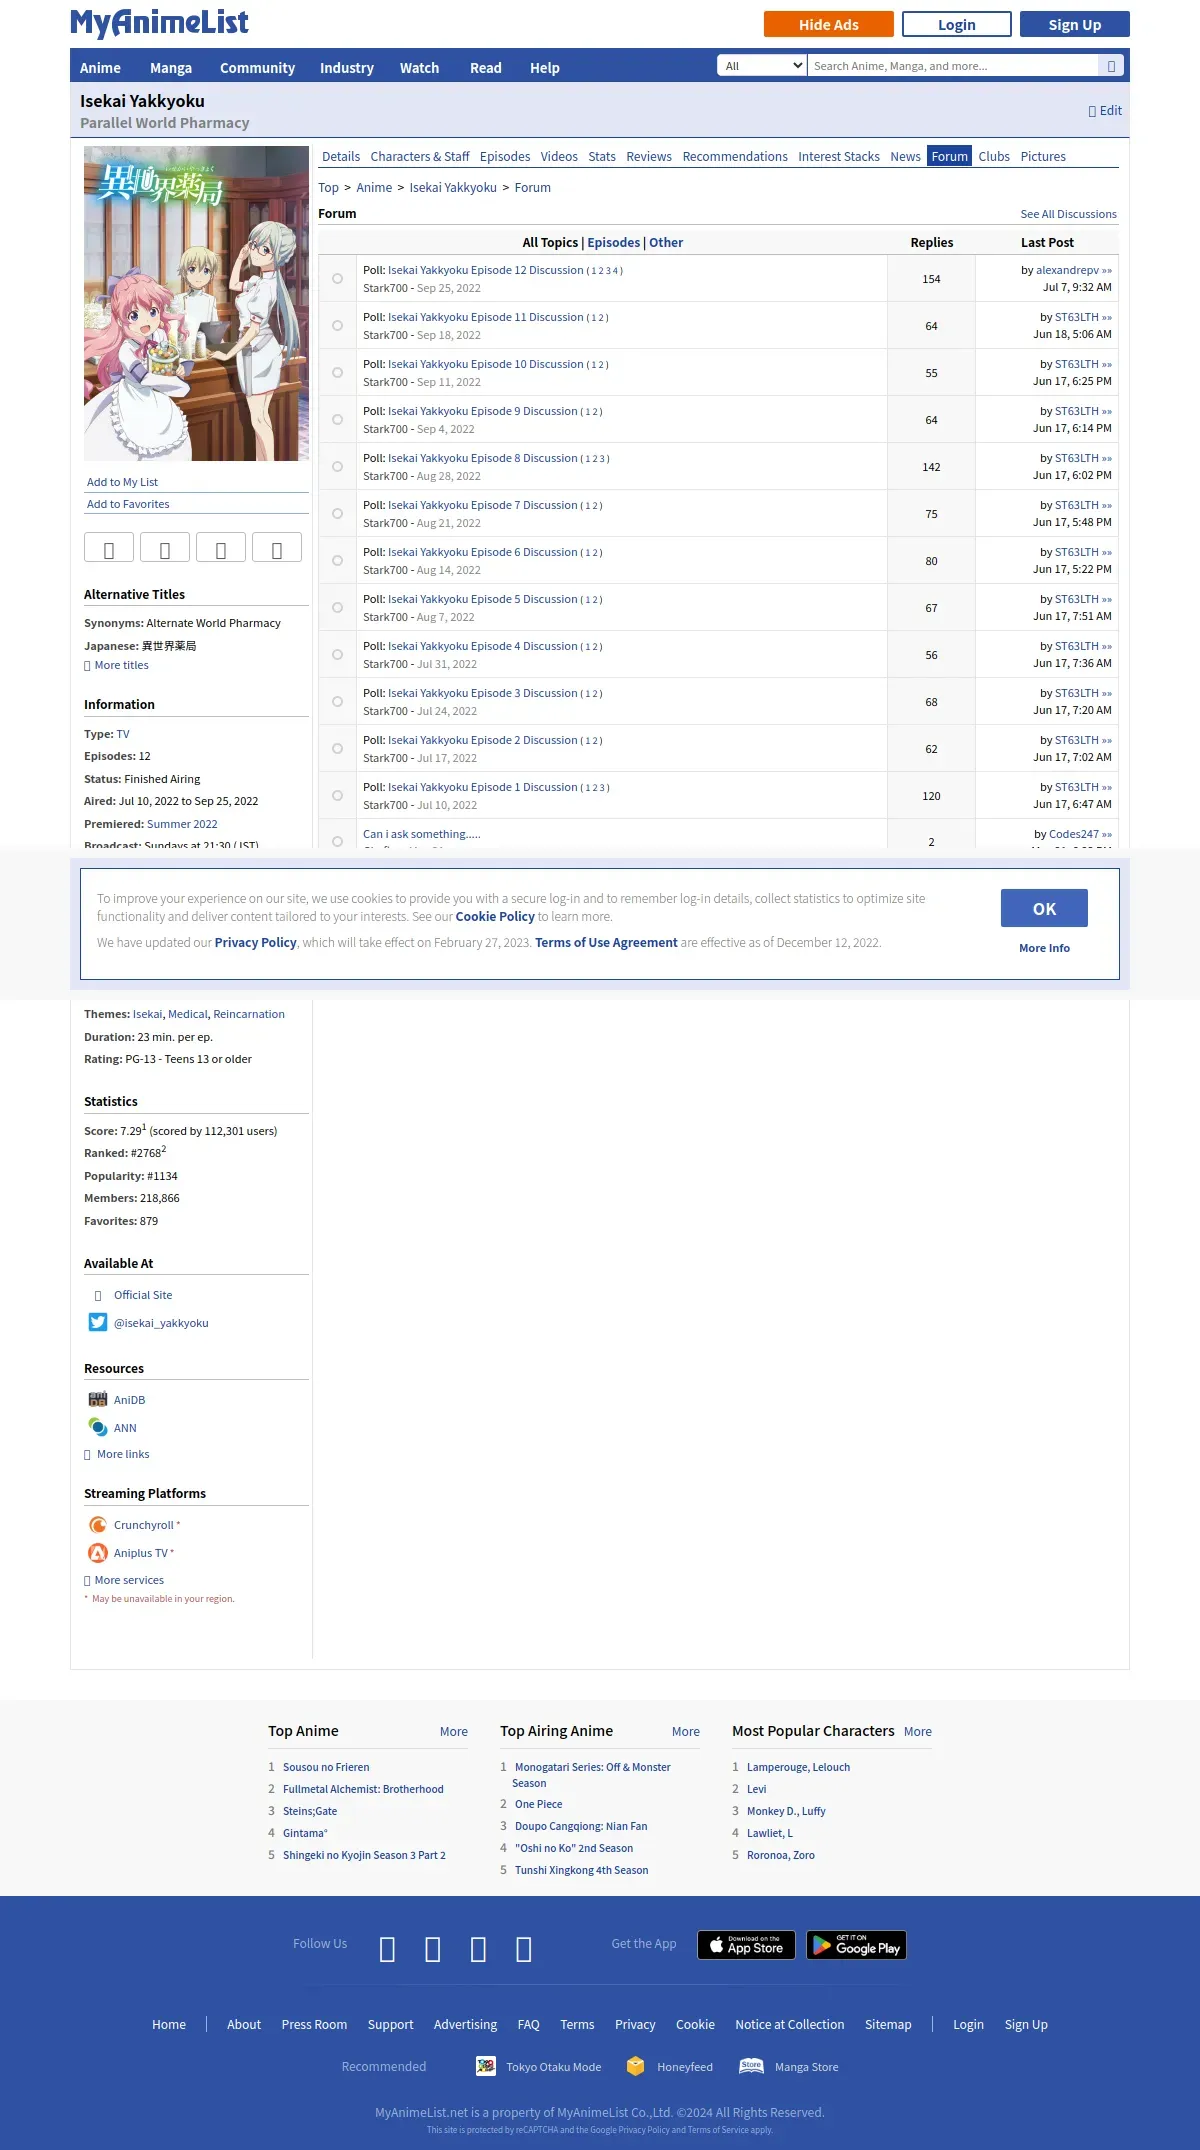Open the Google Play download badge
This screenshot has height=2150, width=1200.
point(857,1945)
